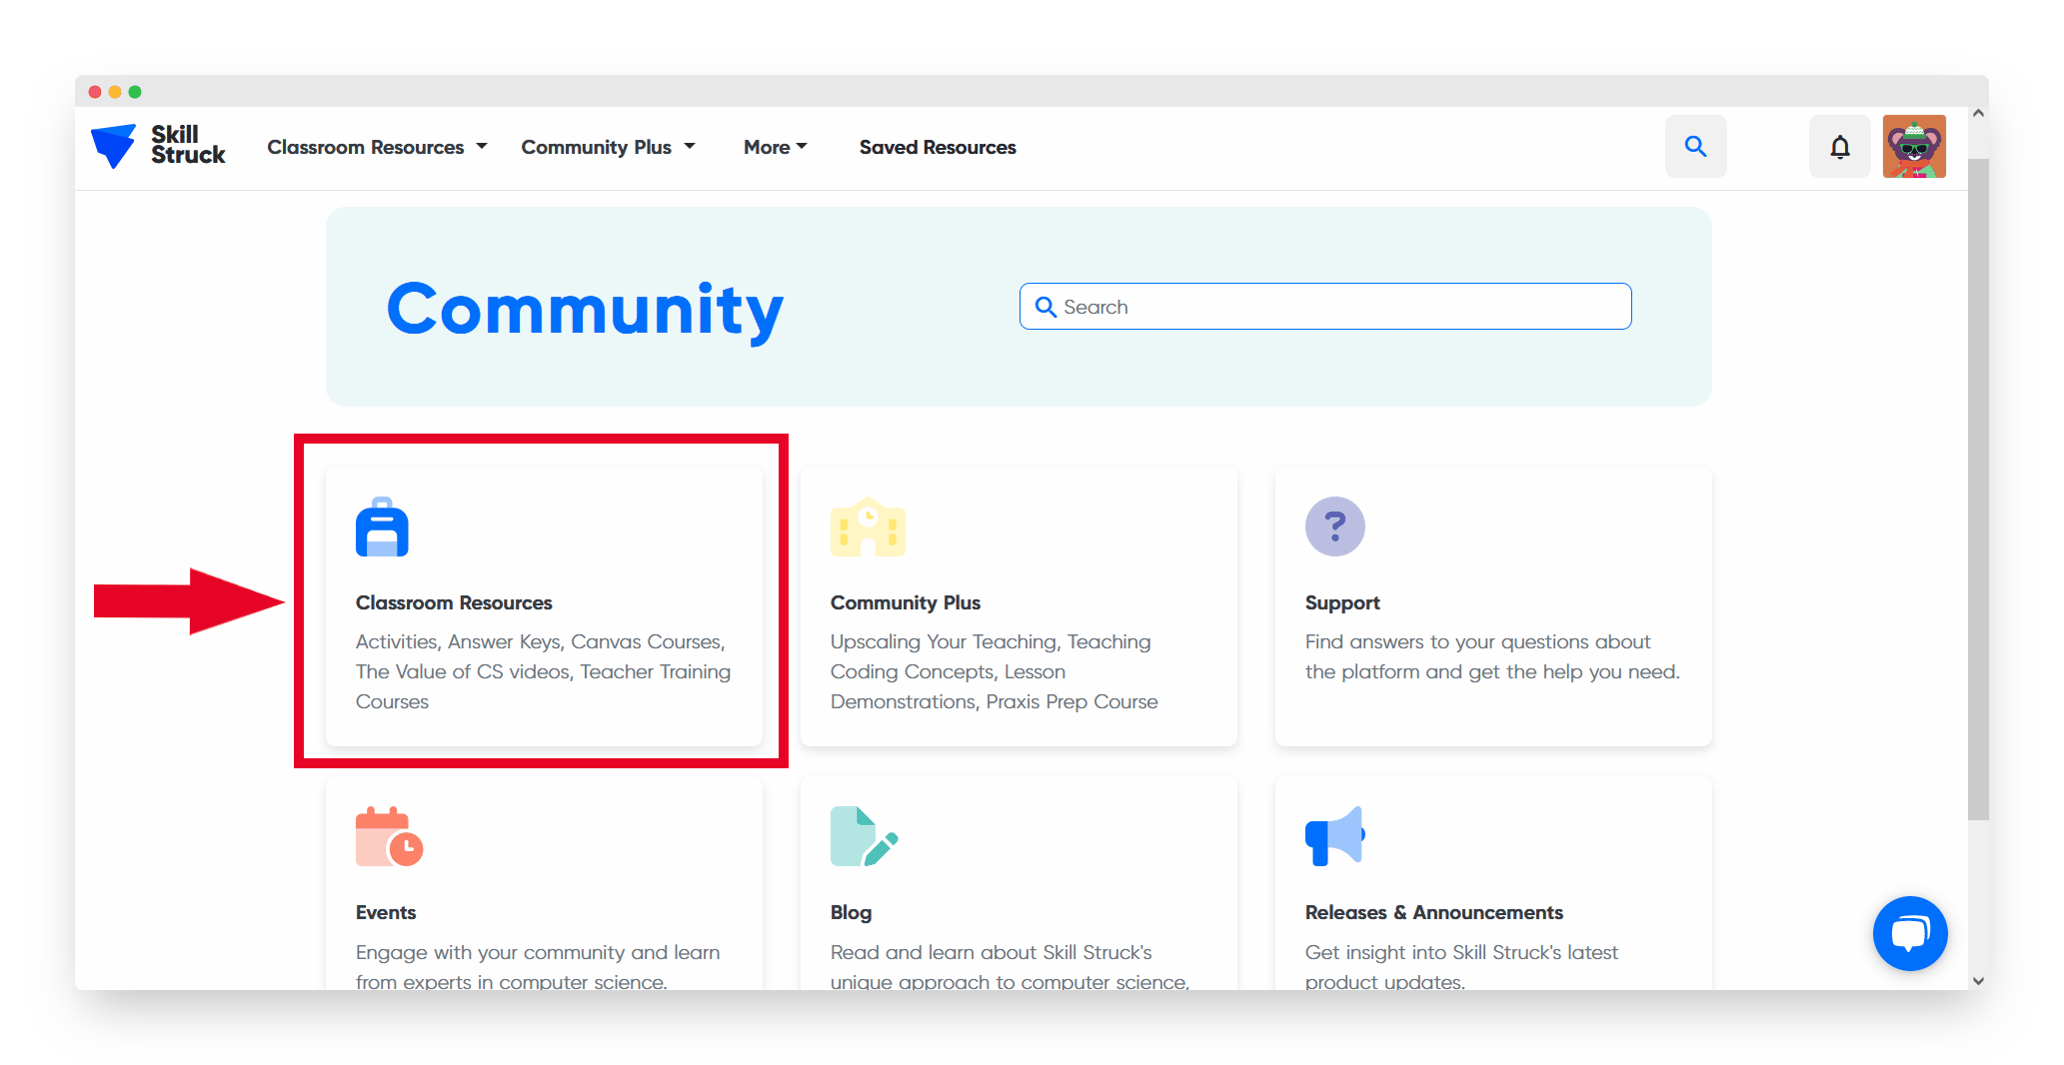Click inside the Community search field

(x=1324, y=306)
